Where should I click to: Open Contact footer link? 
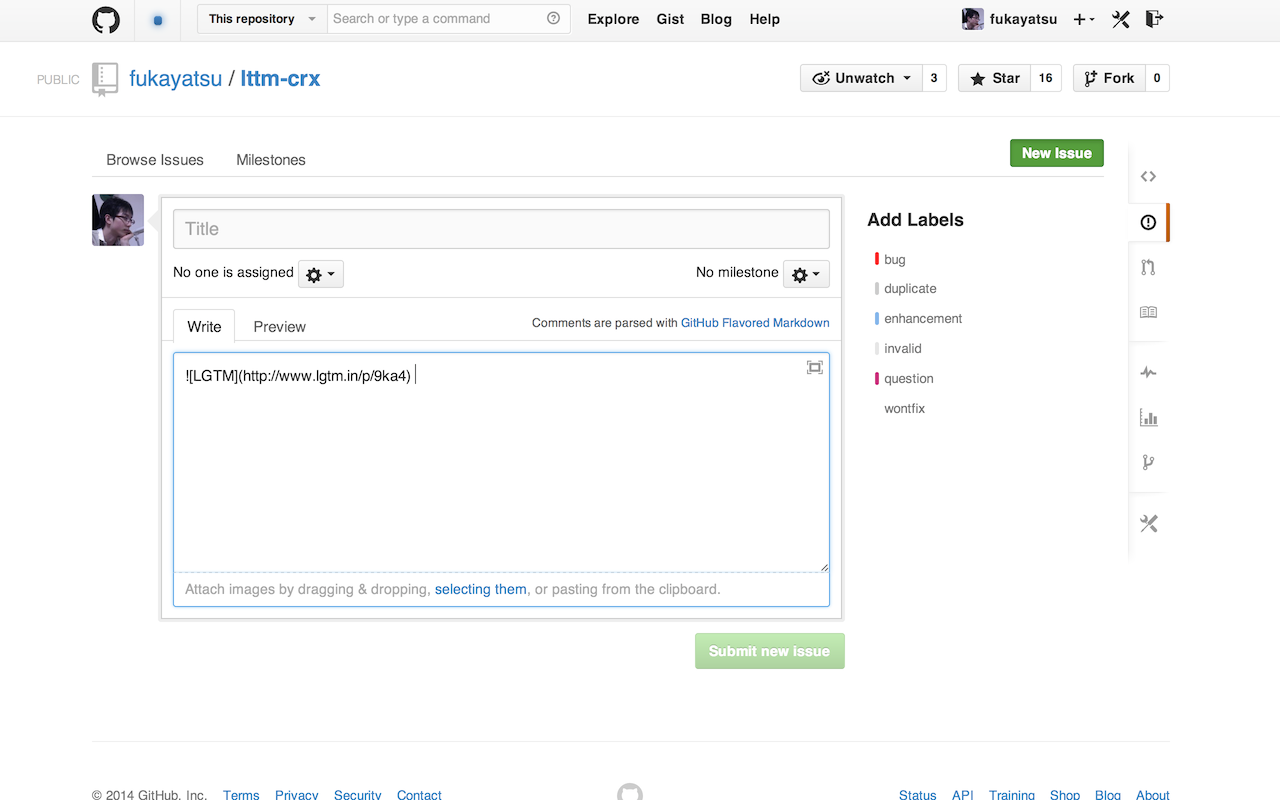pos(419,795)
